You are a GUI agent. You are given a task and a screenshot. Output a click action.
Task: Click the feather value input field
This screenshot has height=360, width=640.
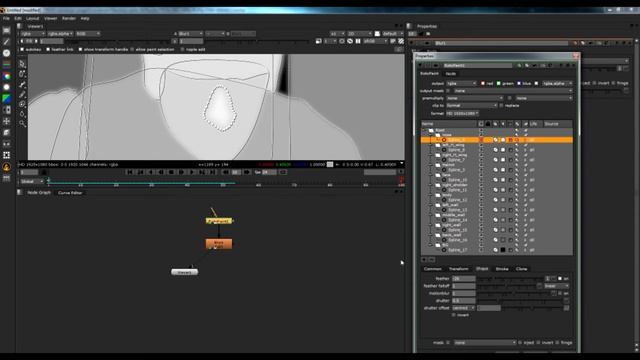click(x=464, y=279)
